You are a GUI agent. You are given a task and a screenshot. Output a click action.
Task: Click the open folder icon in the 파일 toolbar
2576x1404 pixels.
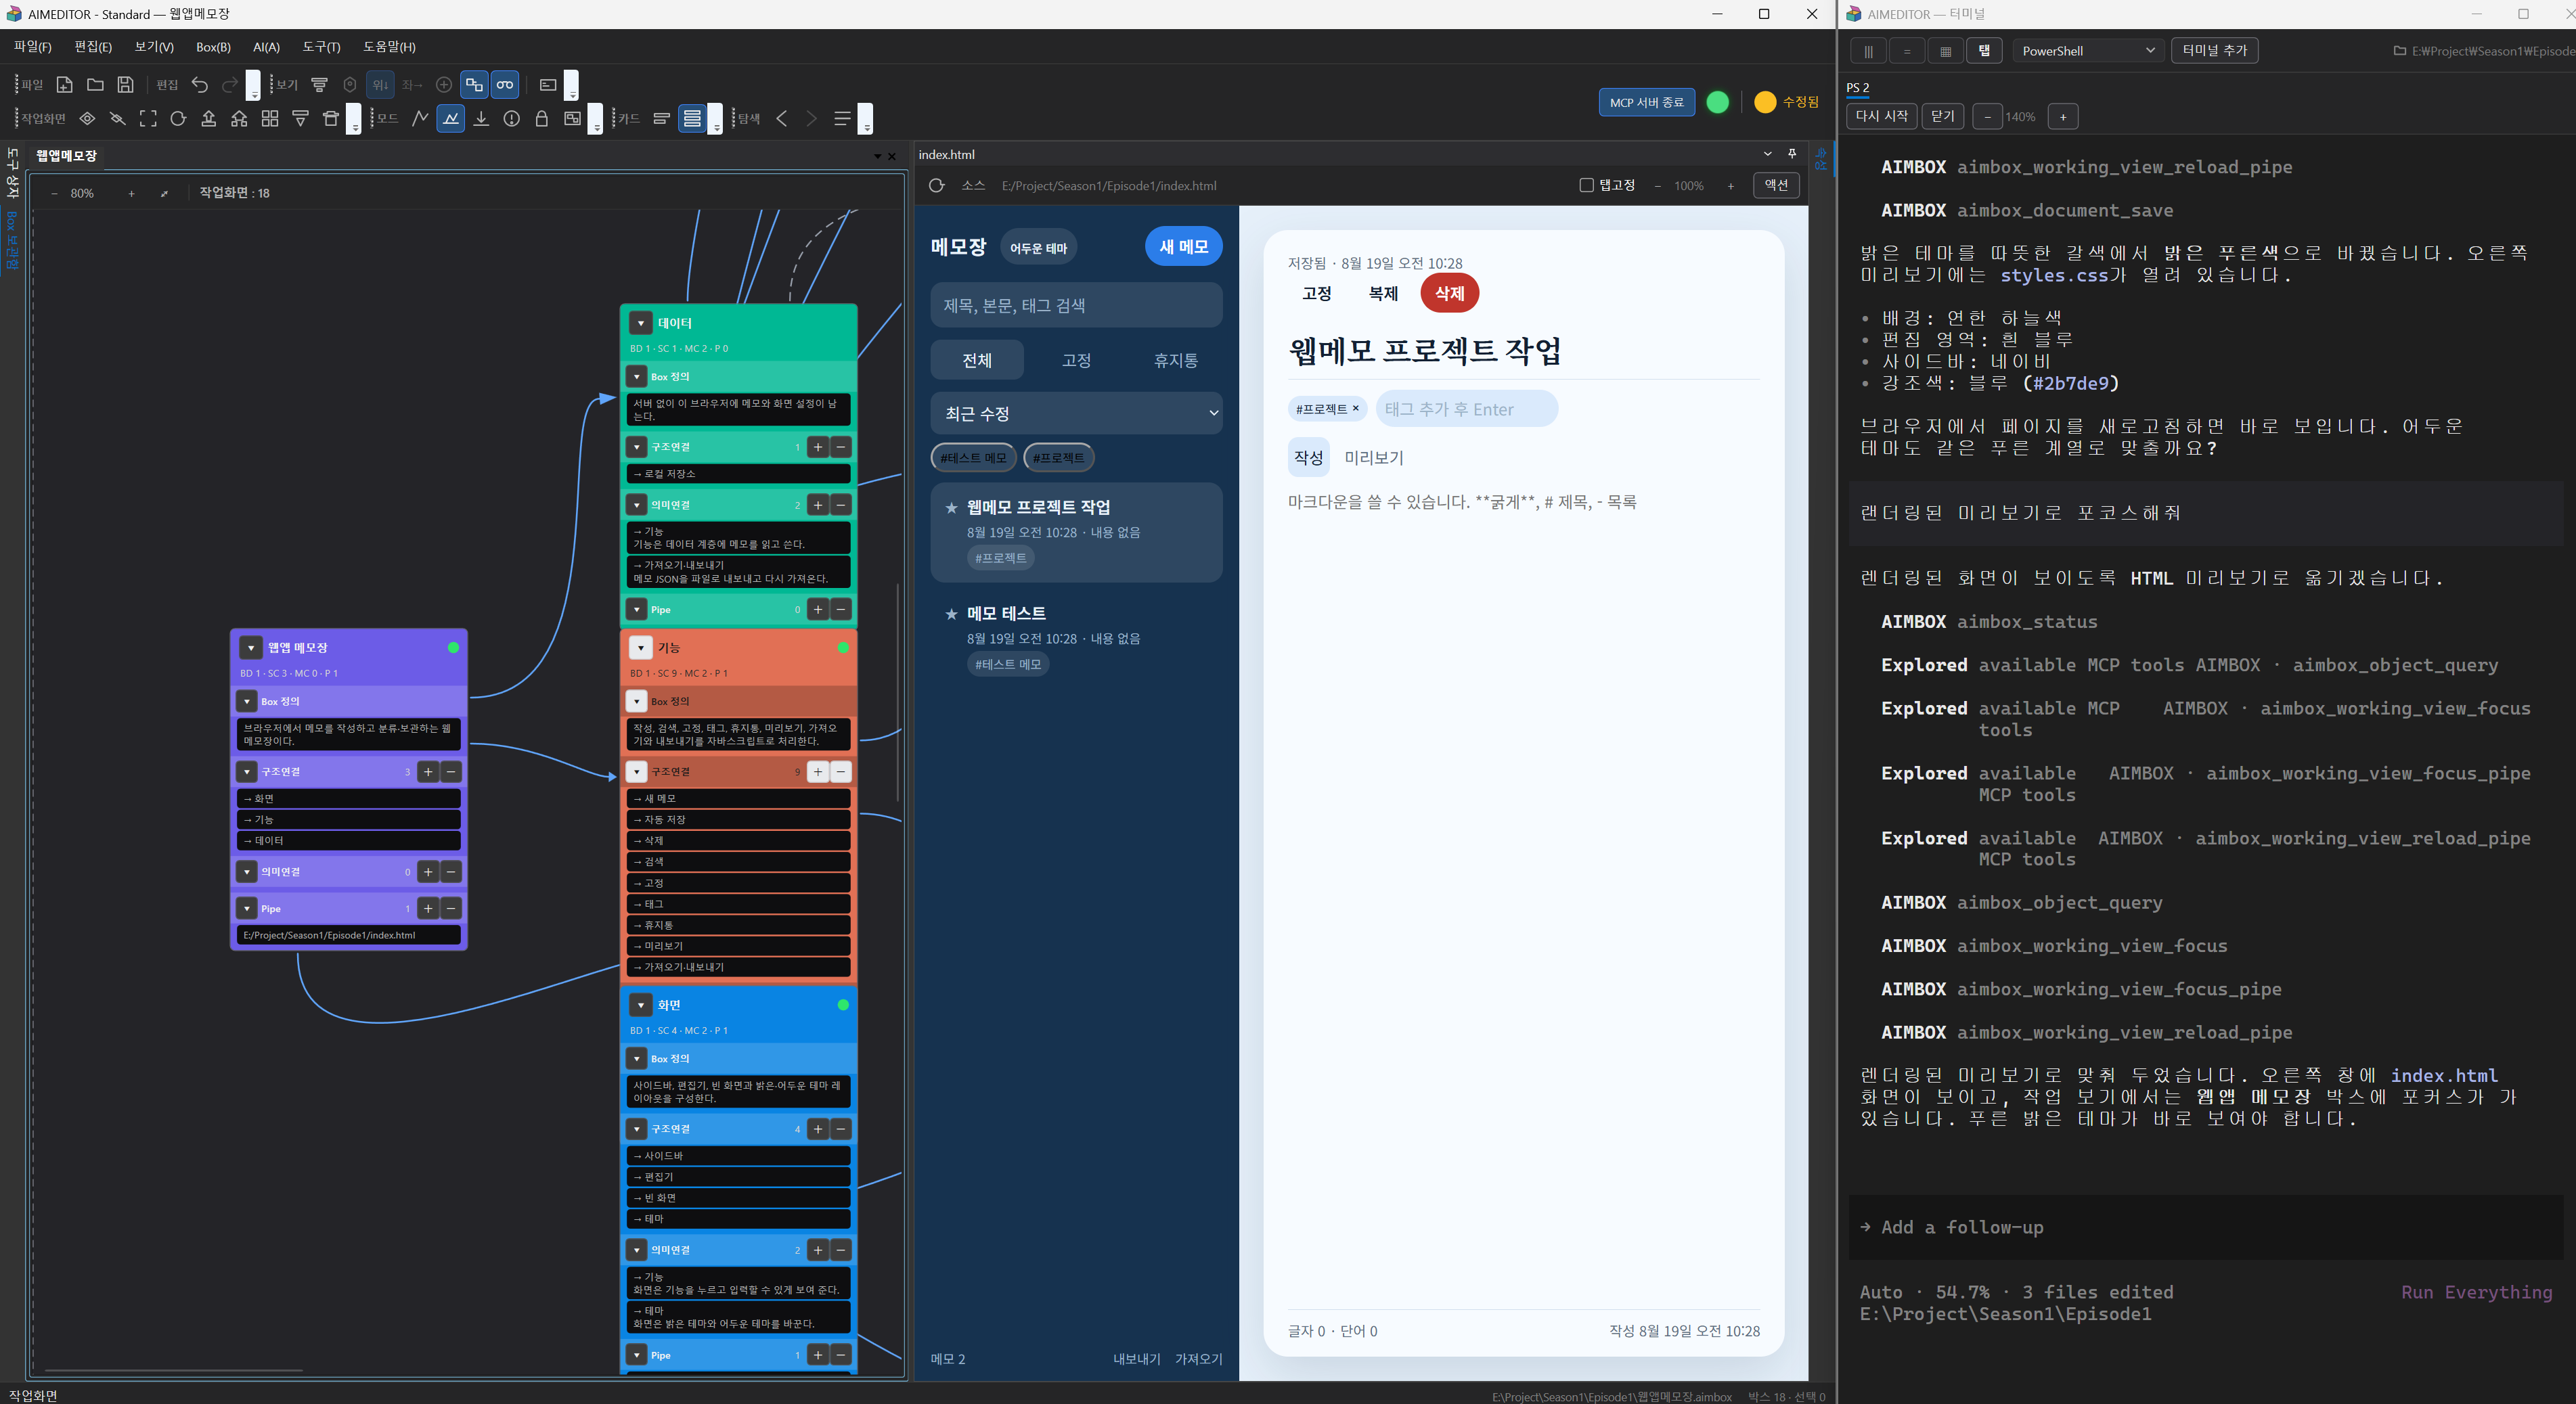click(95, 85)
